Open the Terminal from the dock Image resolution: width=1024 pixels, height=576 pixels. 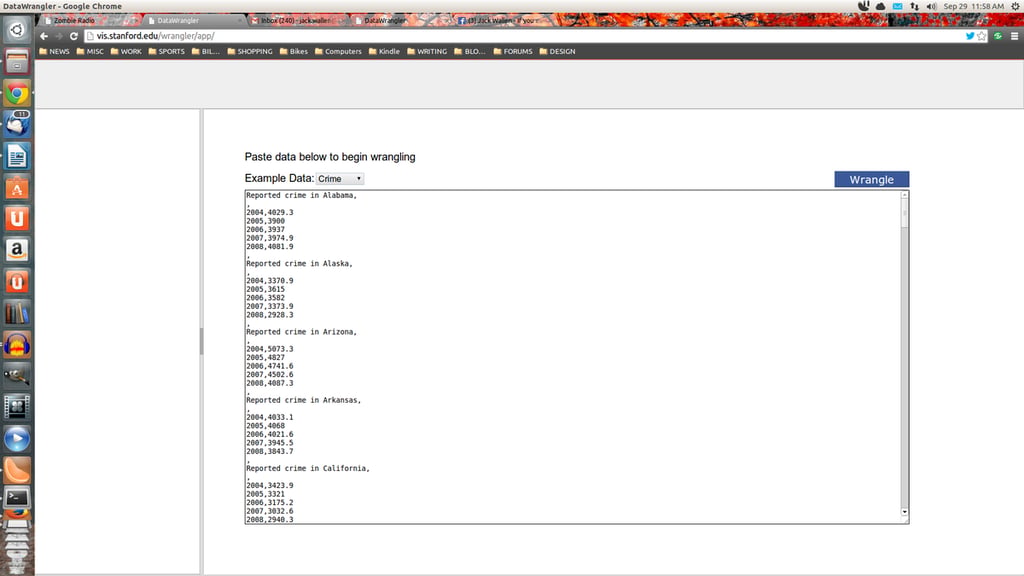click(x=17, y=498)
